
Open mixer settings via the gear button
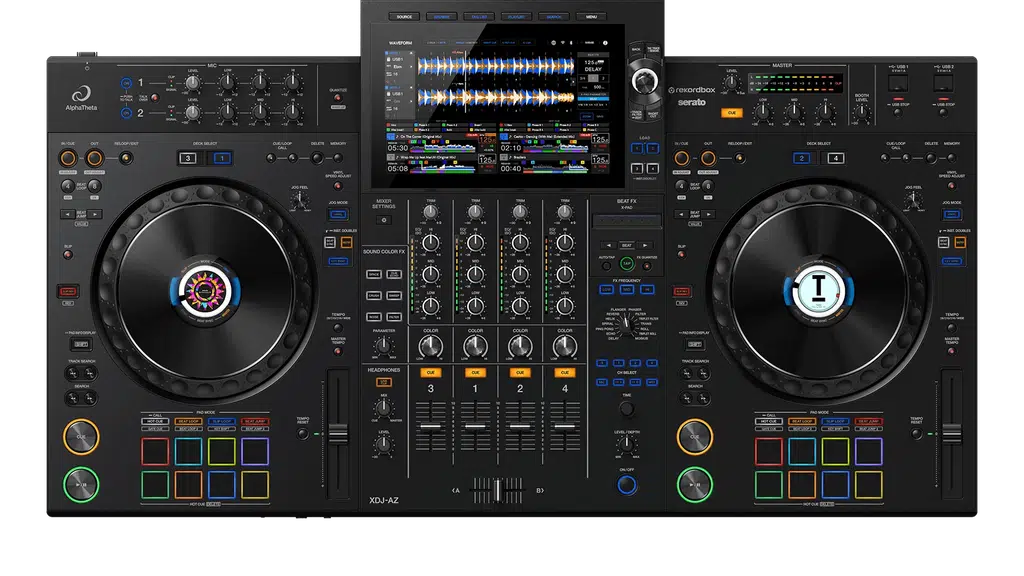[x=384, y=220]
